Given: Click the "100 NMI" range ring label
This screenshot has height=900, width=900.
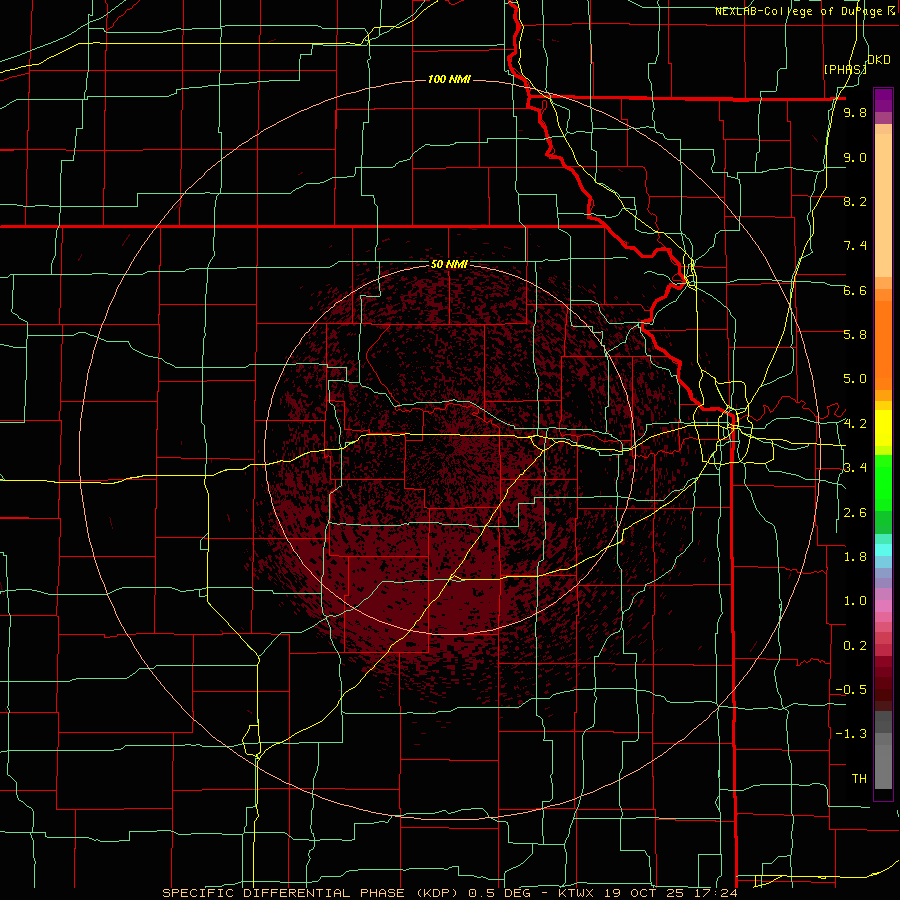Looking at the screenshot, I should (x=449, y=79).
